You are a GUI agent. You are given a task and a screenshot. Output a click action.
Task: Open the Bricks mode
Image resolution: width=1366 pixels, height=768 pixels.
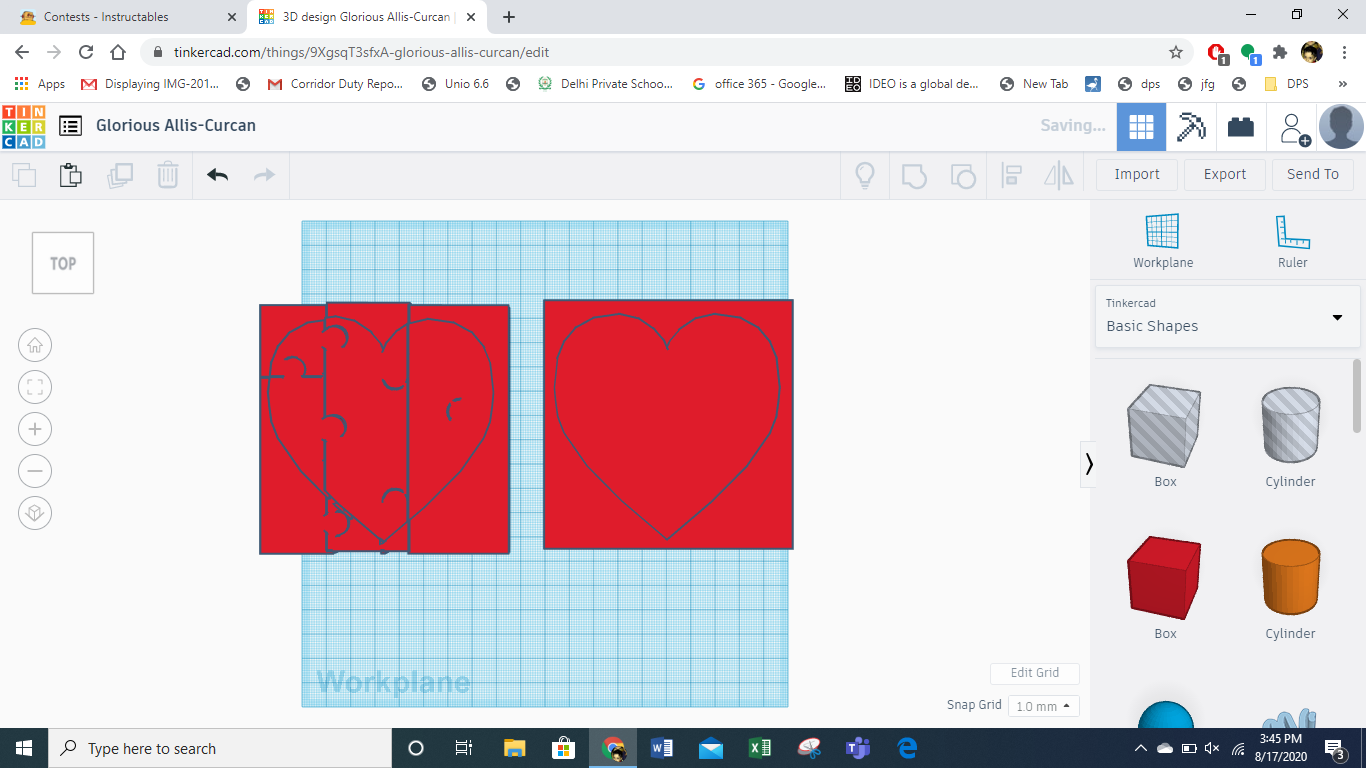pyautogui.click(x=1241, y=127)
